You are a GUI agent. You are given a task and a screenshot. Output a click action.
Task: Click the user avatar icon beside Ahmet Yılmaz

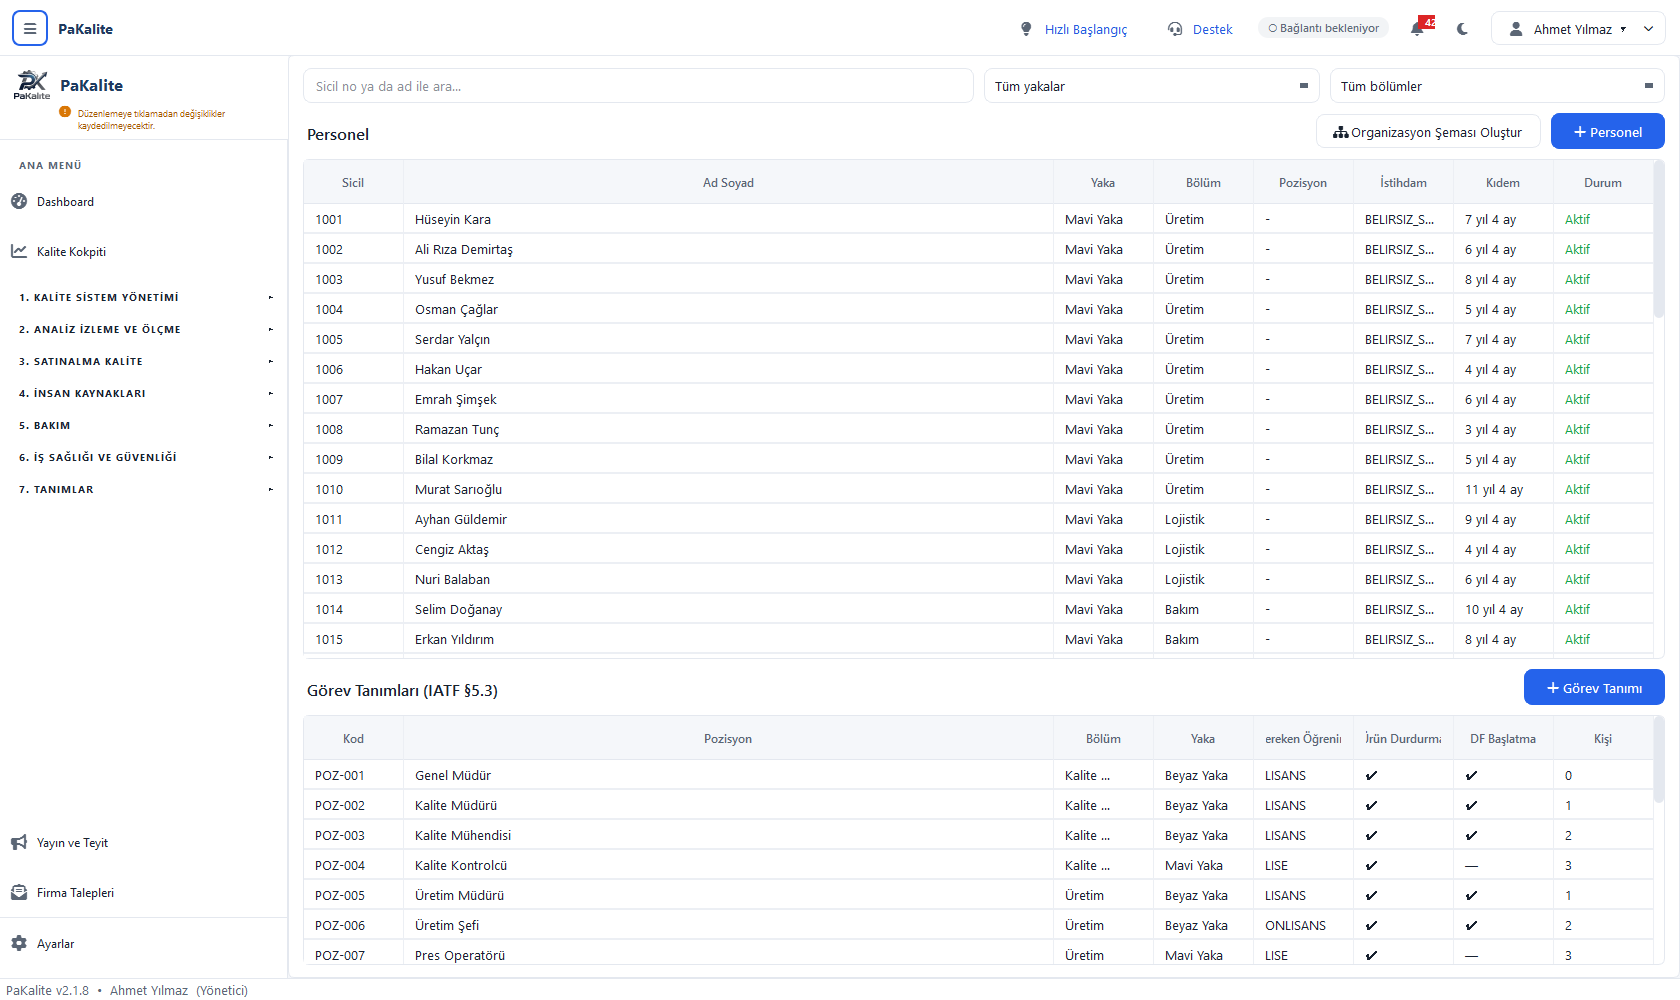[x=1516, y=29]
